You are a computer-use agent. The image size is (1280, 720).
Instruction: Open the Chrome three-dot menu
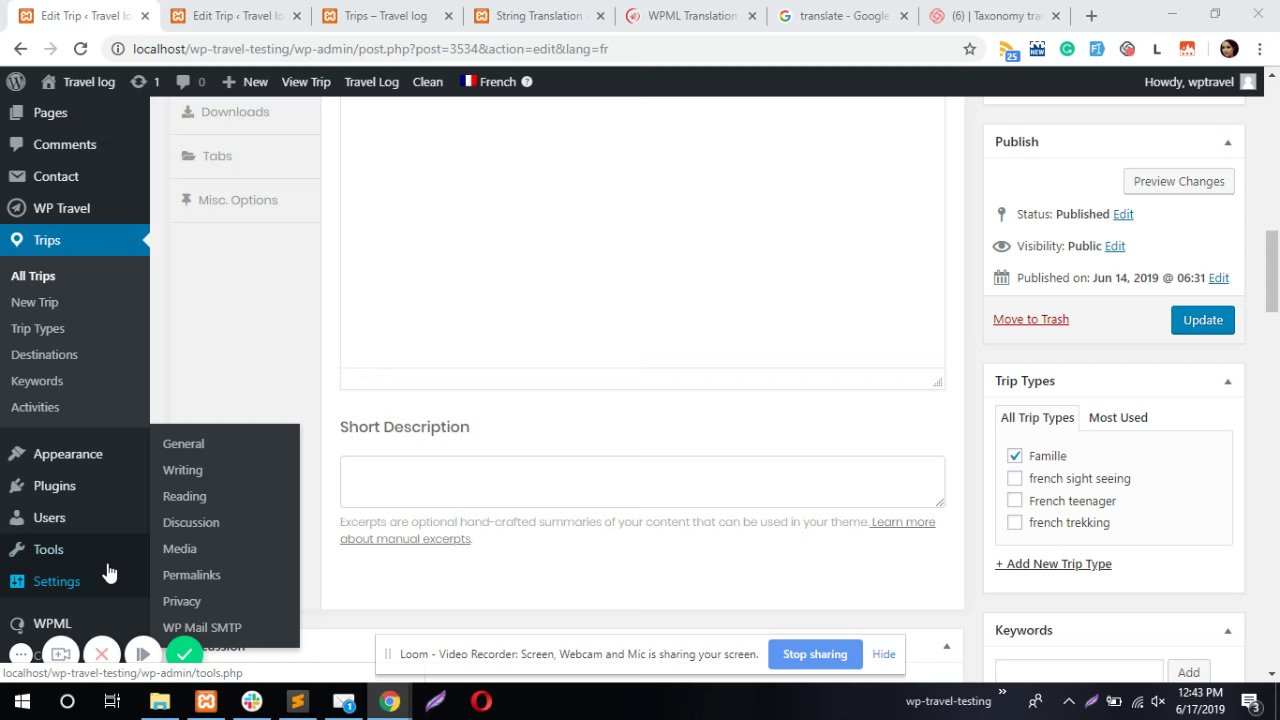point(1259,49)
